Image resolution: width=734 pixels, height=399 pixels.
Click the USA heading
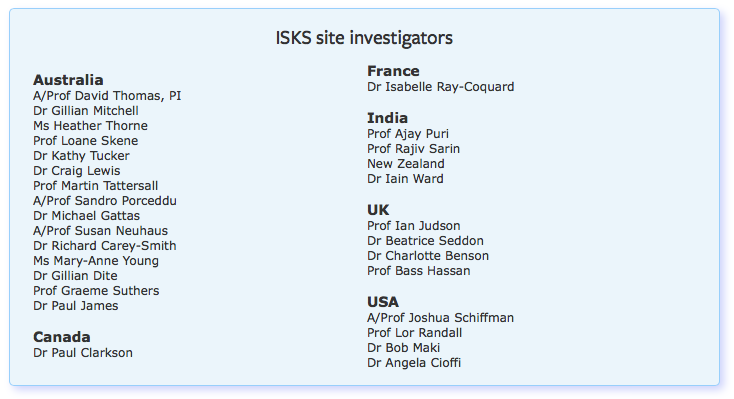click(383, 302)
